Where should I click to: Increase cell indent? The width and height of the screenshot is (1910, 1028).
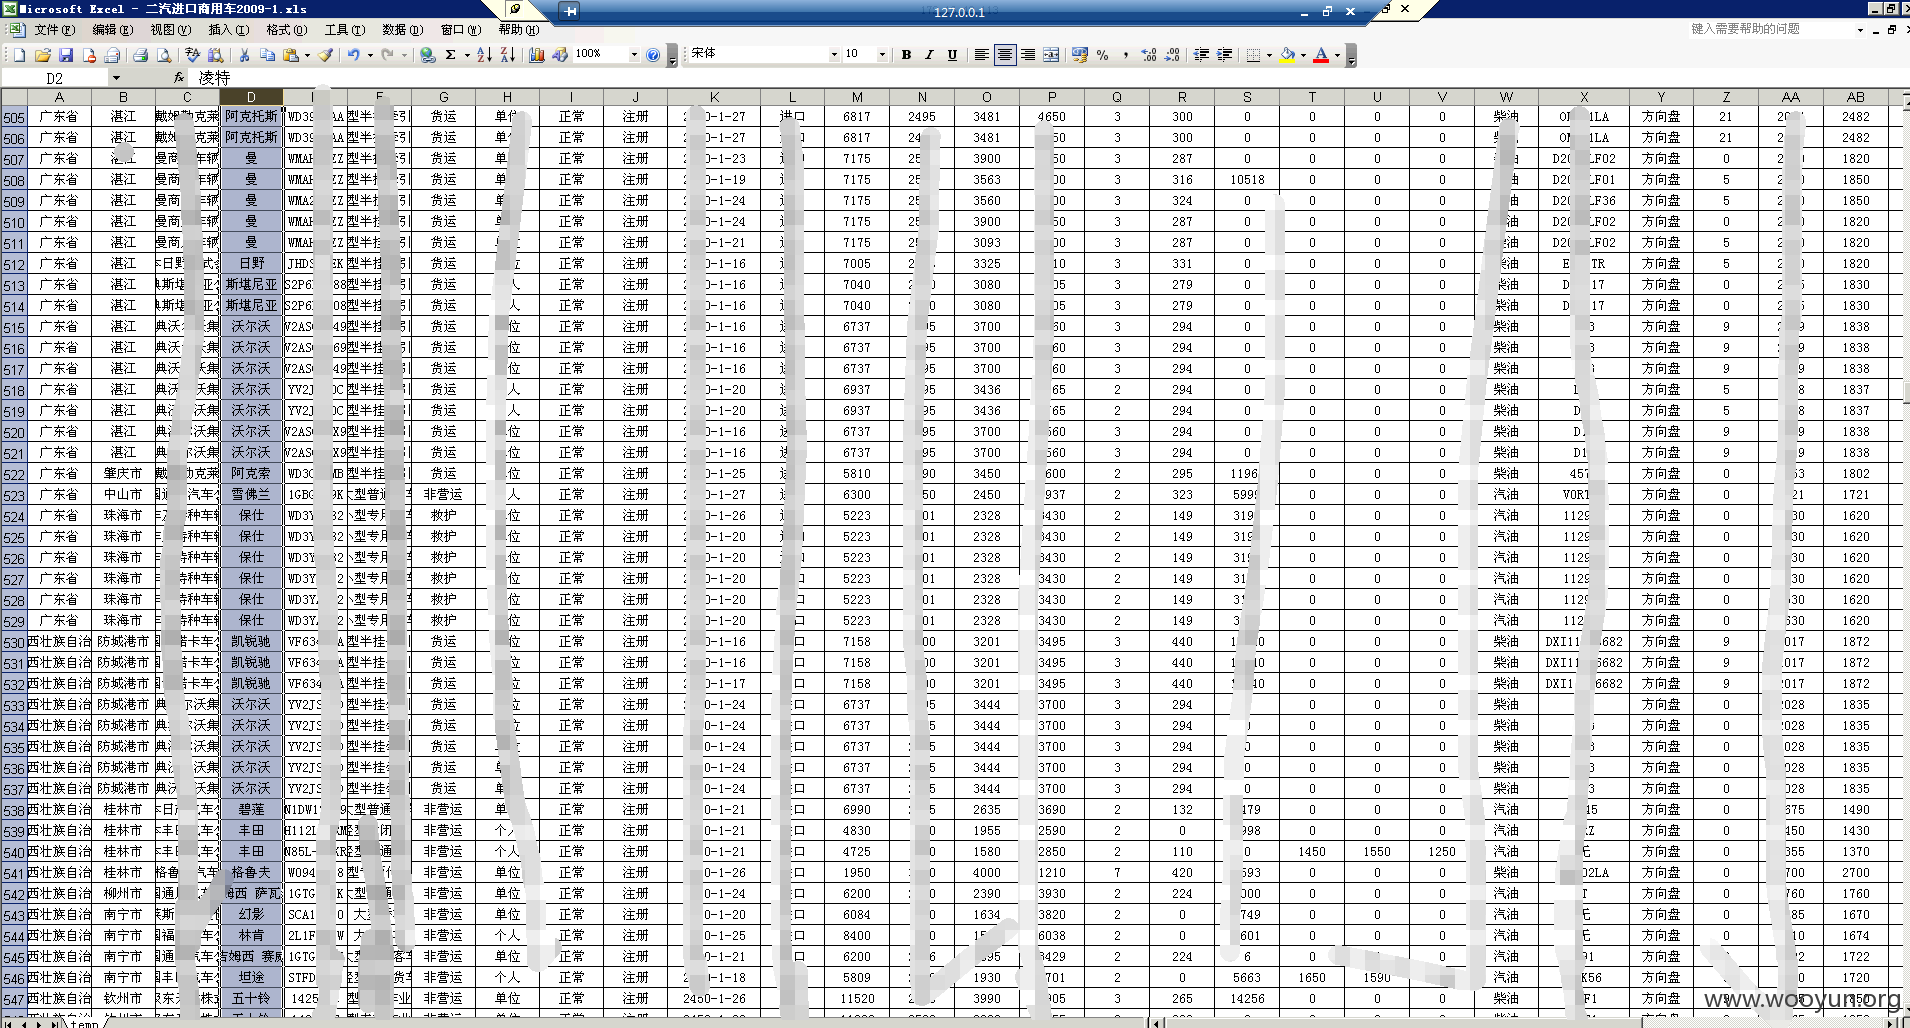tap(1223, 55)
